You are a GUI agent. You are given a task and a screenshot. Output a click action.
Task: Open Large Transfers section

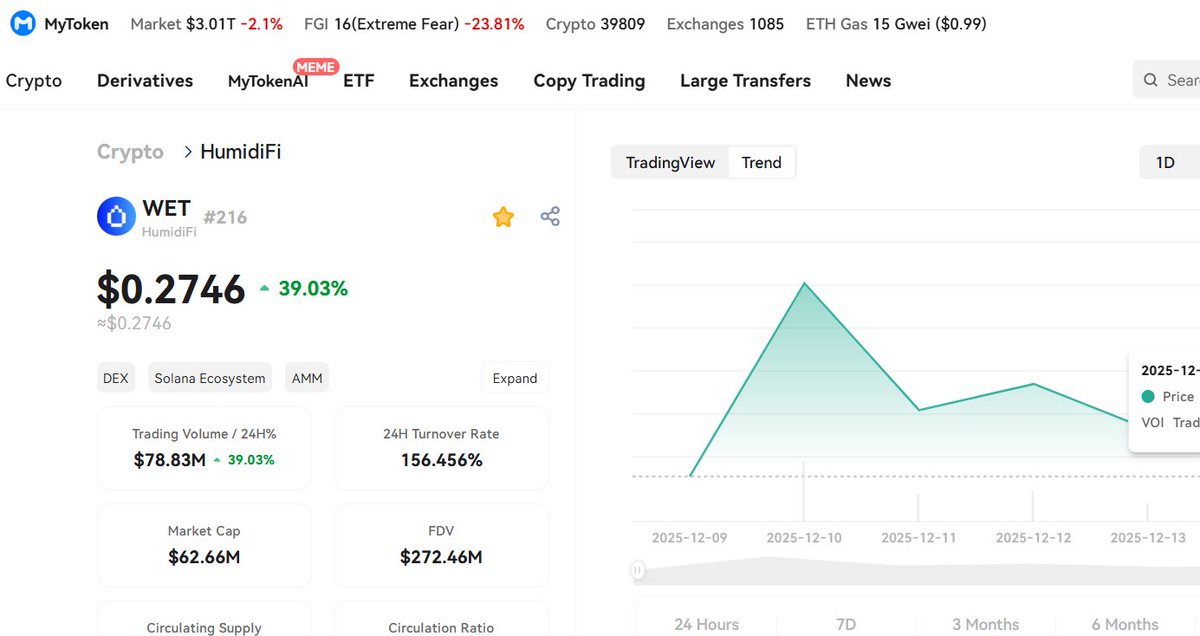pos(745,81)
